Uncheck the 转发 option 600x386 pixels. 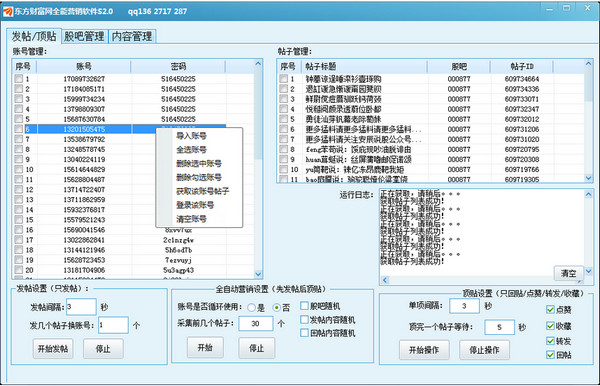[x=550, y=340]
